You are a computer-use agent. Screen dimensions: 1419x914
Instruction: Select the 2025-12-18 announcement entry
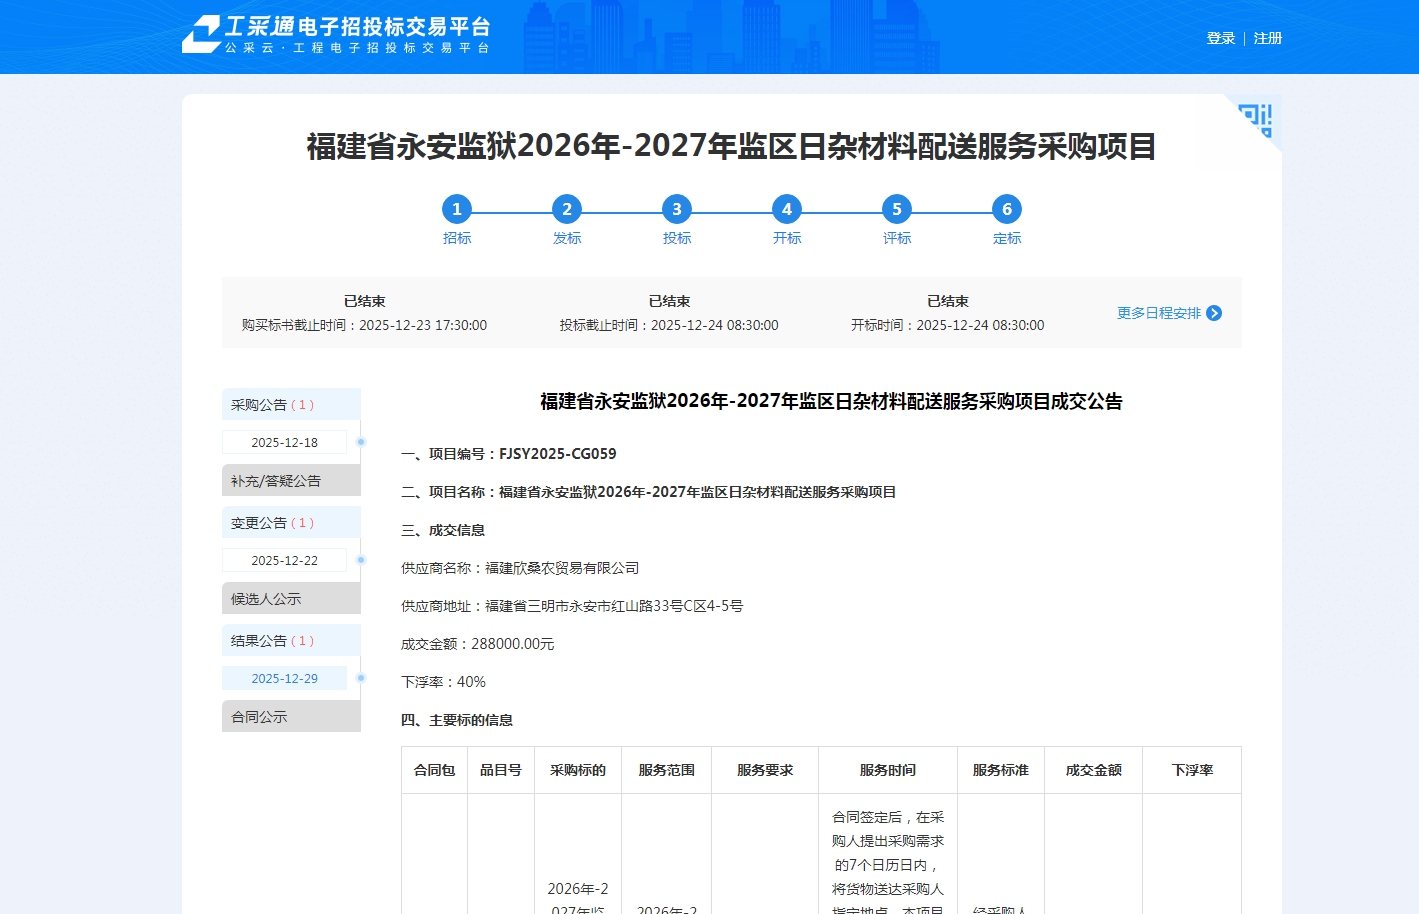pyautogui.click(x=284, y=442)
